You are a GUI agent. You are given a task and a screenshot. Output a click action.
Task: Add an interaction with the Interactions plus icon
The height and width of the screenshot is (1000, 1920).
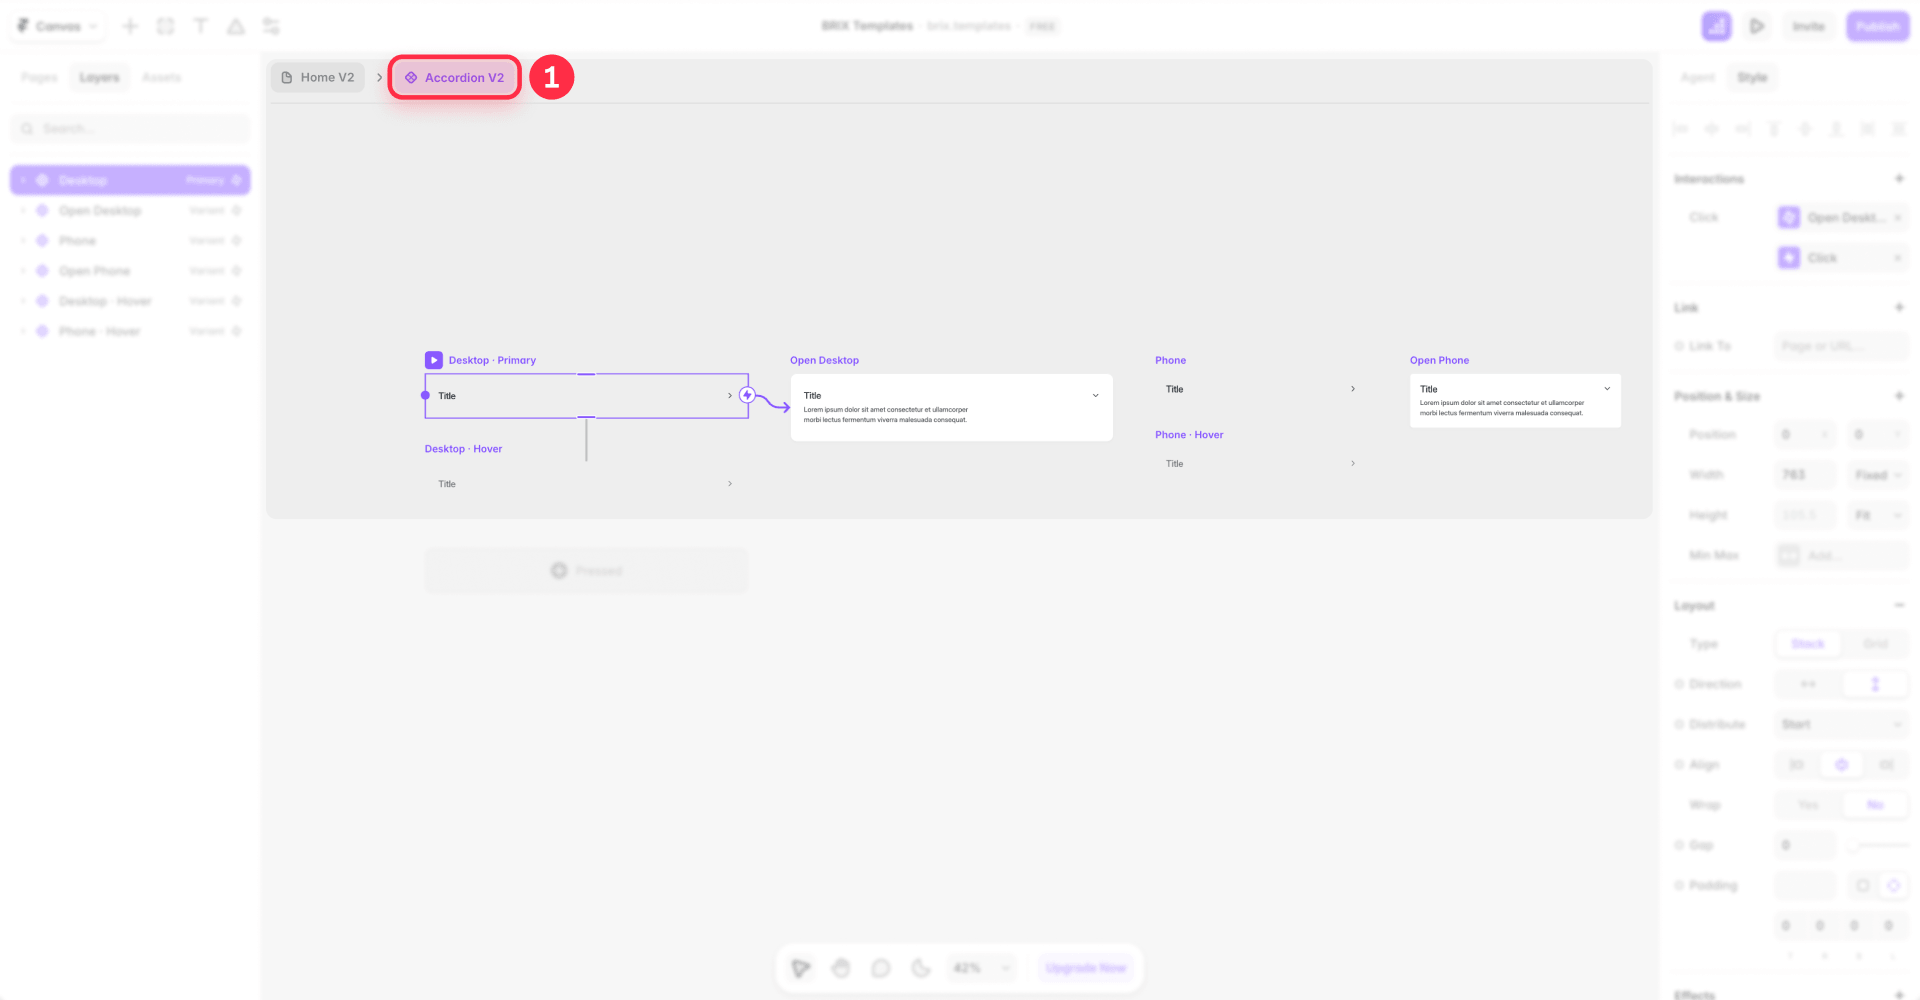pyautogui.click(x=1899, y=178)
